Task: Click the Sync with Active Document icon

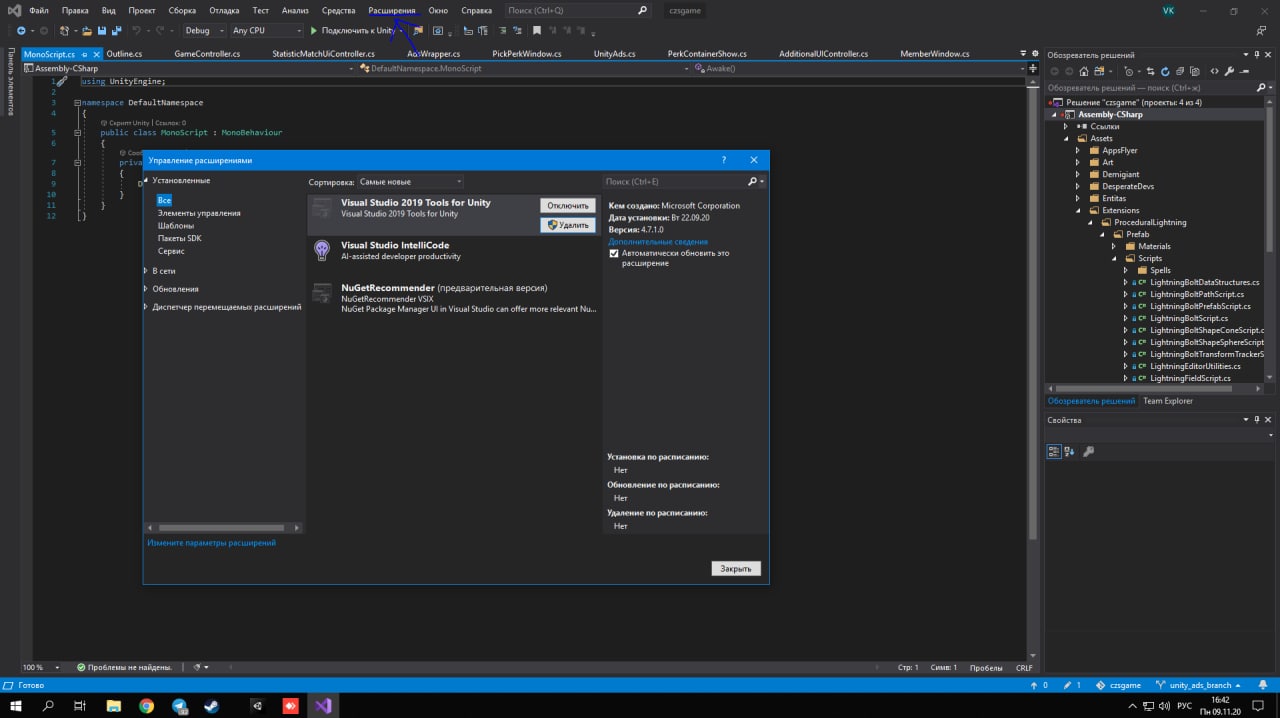Action: [x=1151, y=72]
